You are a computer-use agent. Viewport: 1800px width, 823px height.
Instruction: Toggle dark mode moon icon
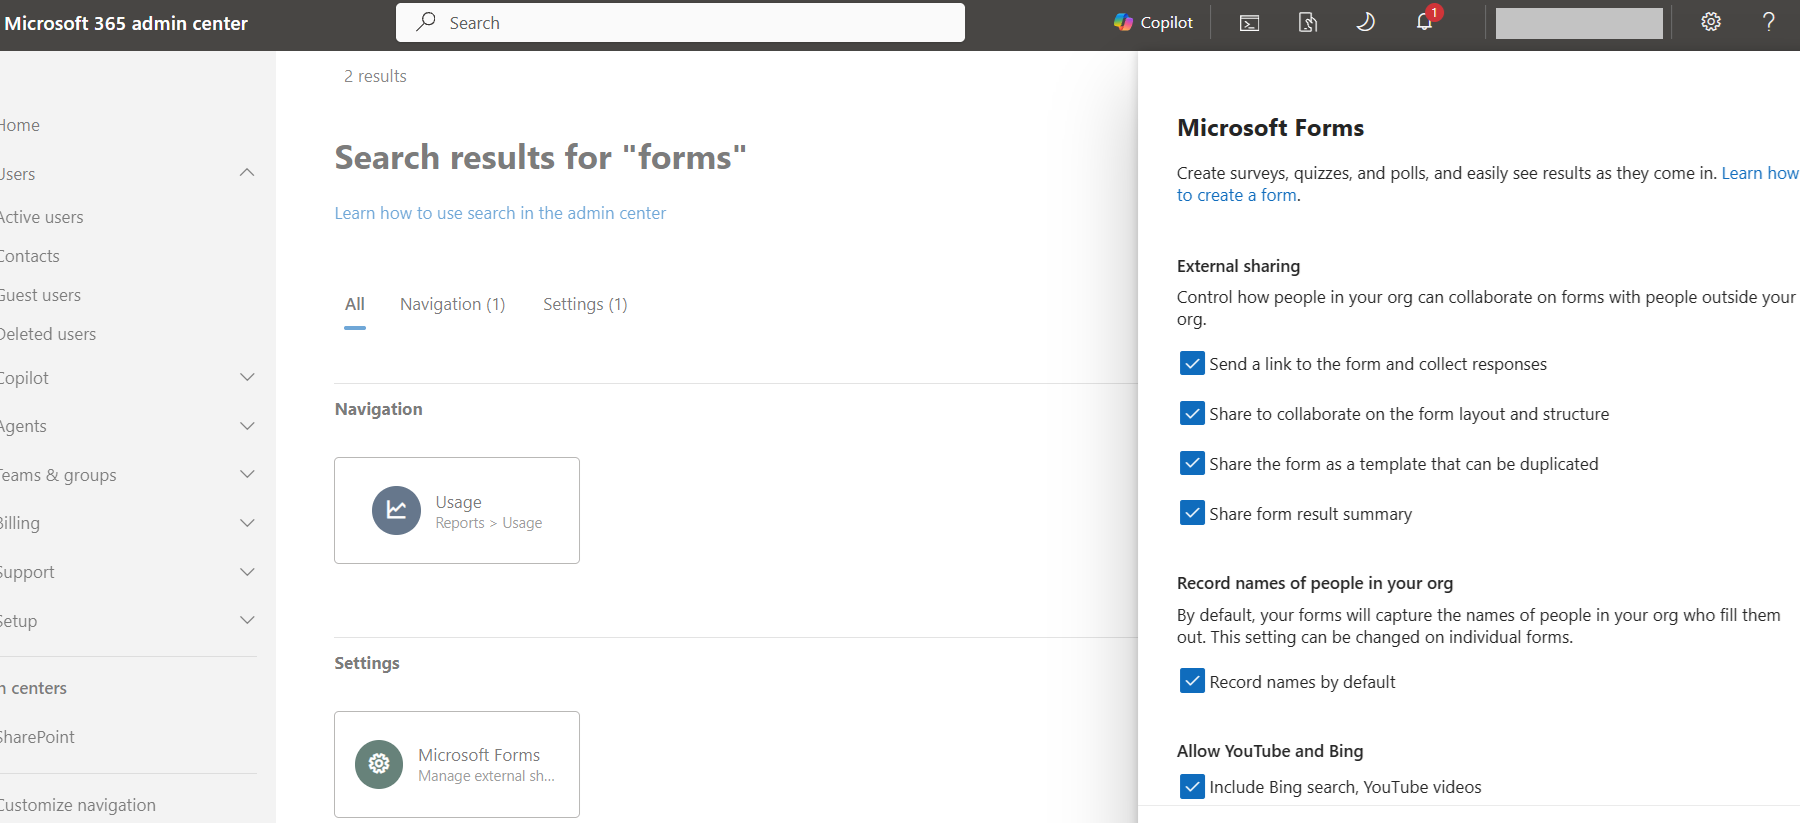(x=1365, y=22)
